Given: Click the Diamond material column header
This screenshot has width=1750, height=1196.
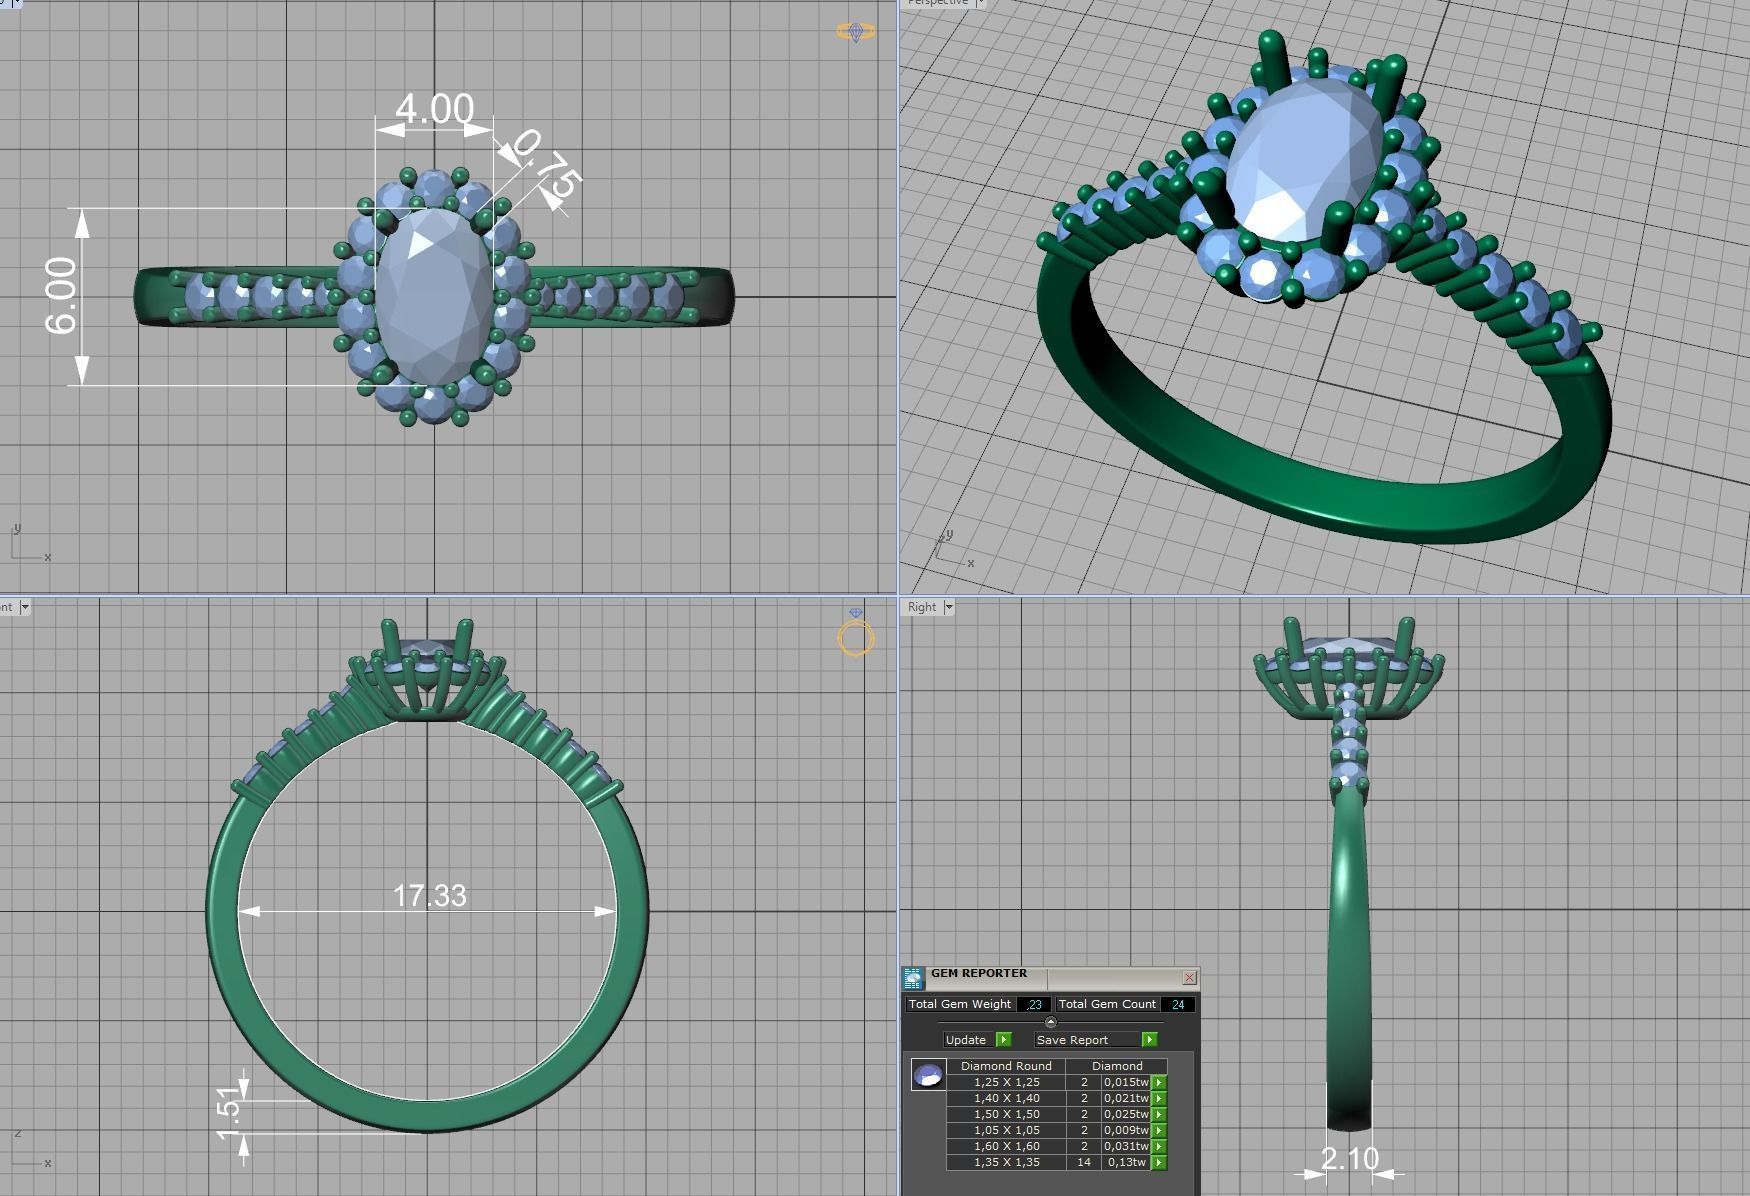Looking at the screenshot, I should click(x=1117, y=1066).
